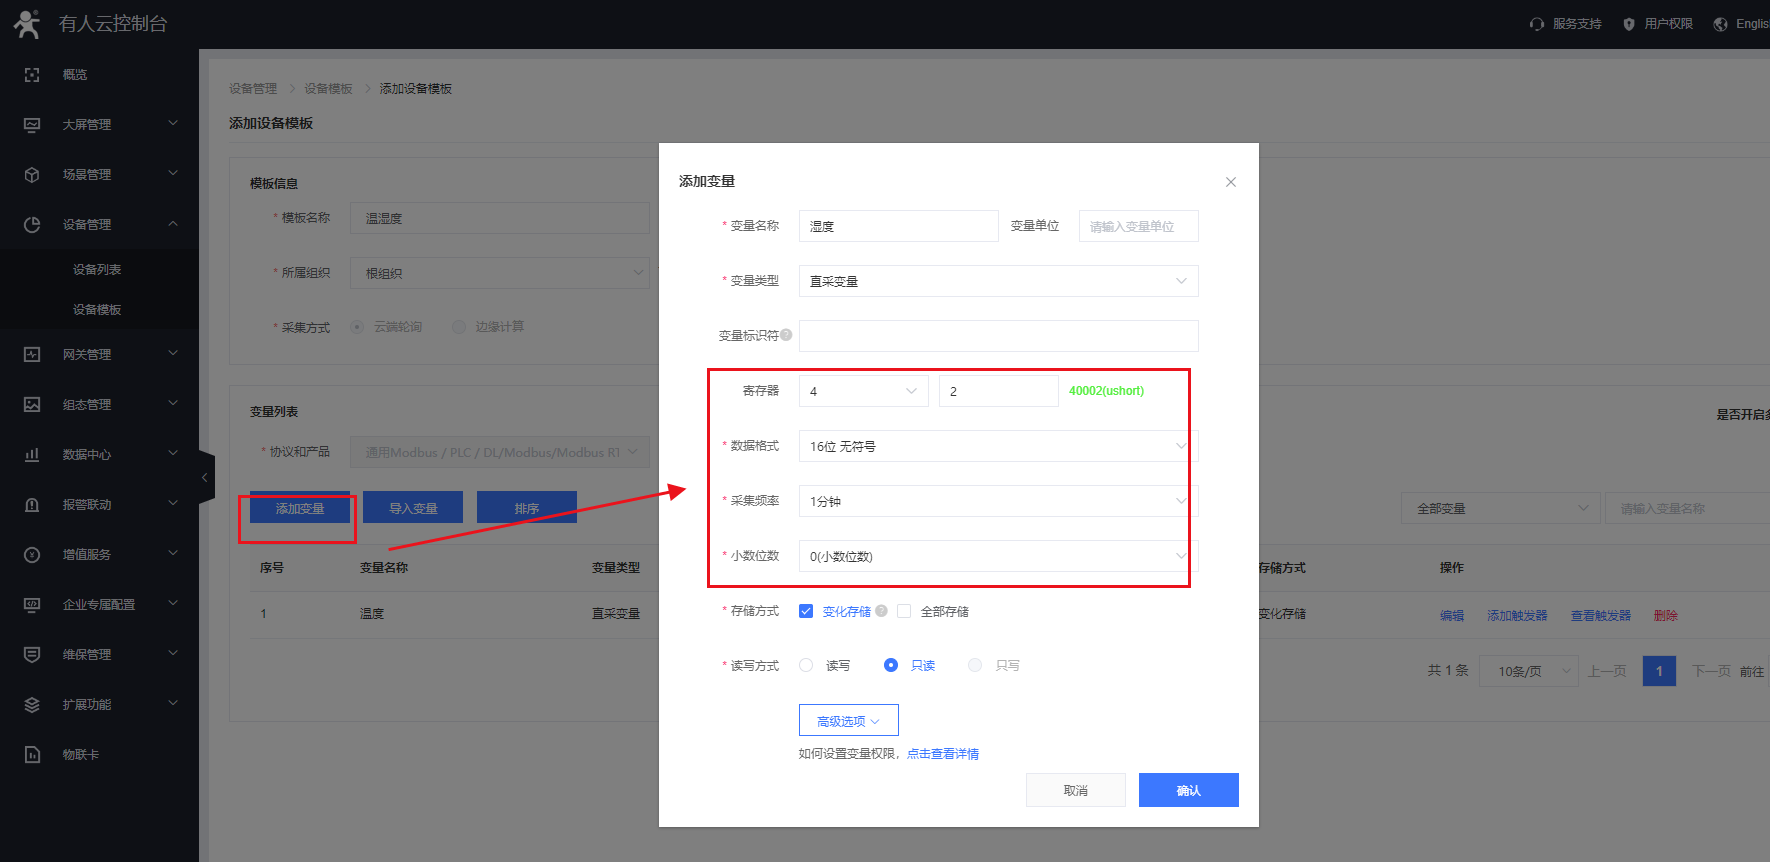This screenshot has height=862, width=1770.
Task: Click the 报警联动 alarm icon
Action: click(32, 505)
